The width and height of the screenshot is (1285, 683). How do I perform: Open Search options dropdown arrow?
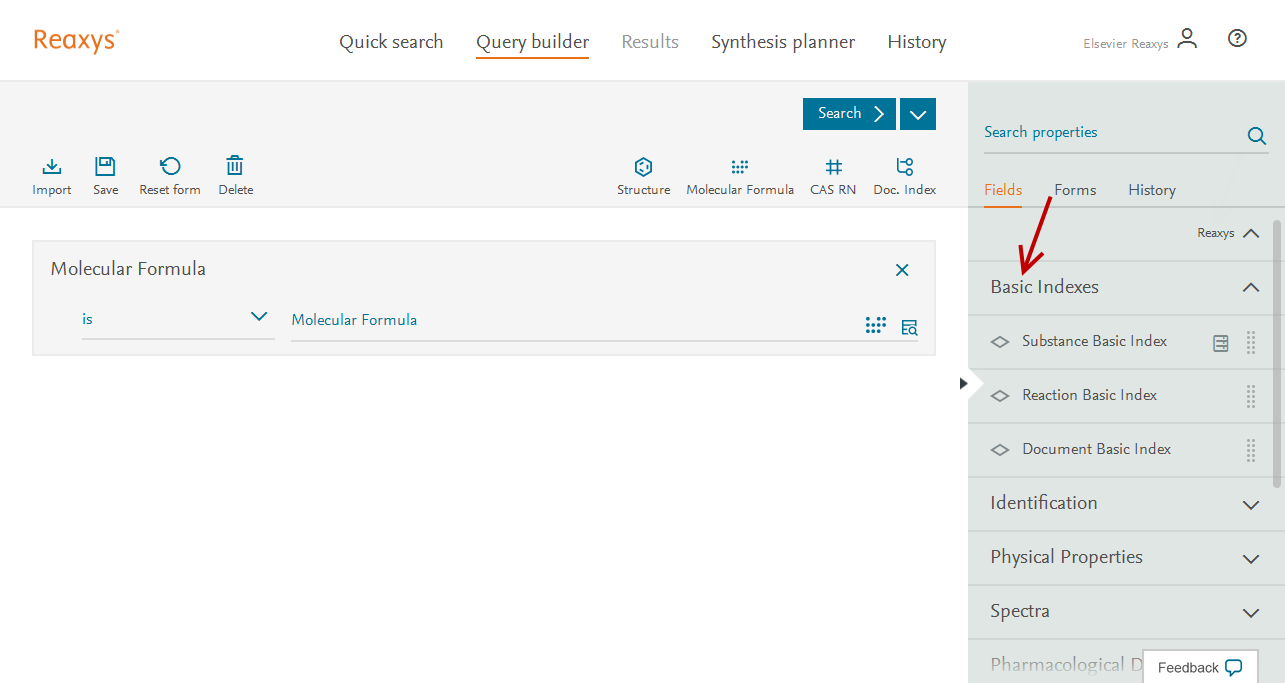coord(918,114)
